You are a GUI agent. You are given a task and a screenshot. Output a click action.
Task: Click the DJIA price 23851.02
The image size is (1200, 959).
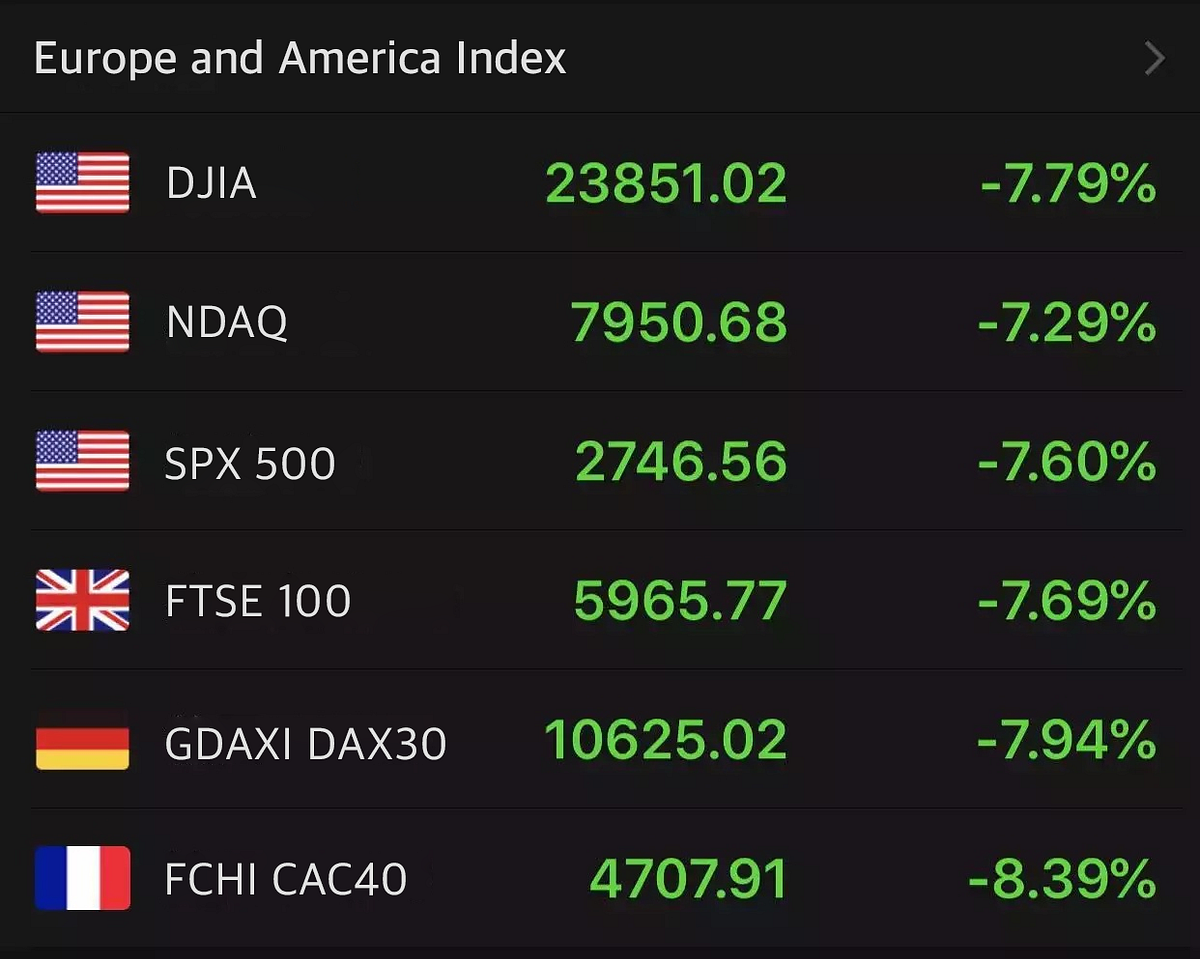coord(666,184)
